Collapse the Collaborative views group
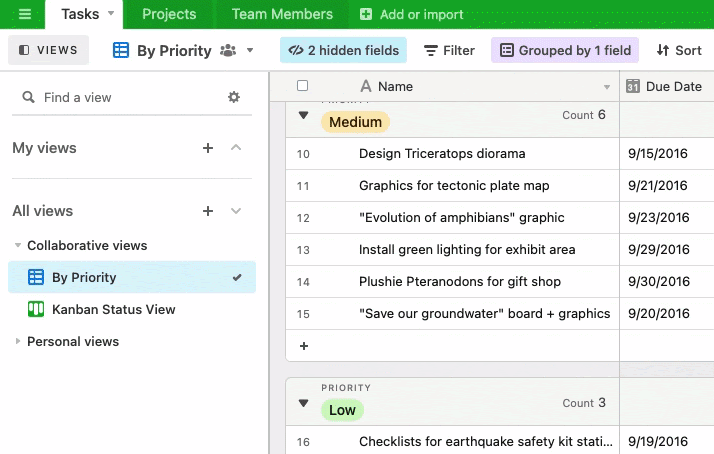 (x=18, y=245)
